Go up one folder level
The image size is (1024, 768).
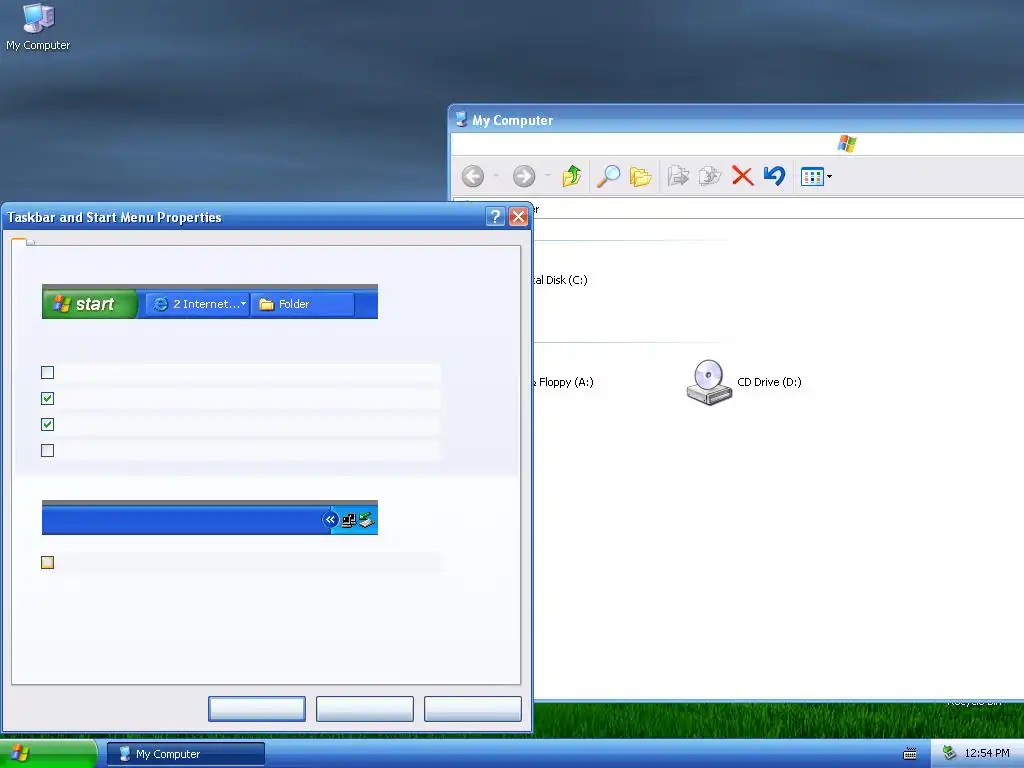[x=572, y=176]
